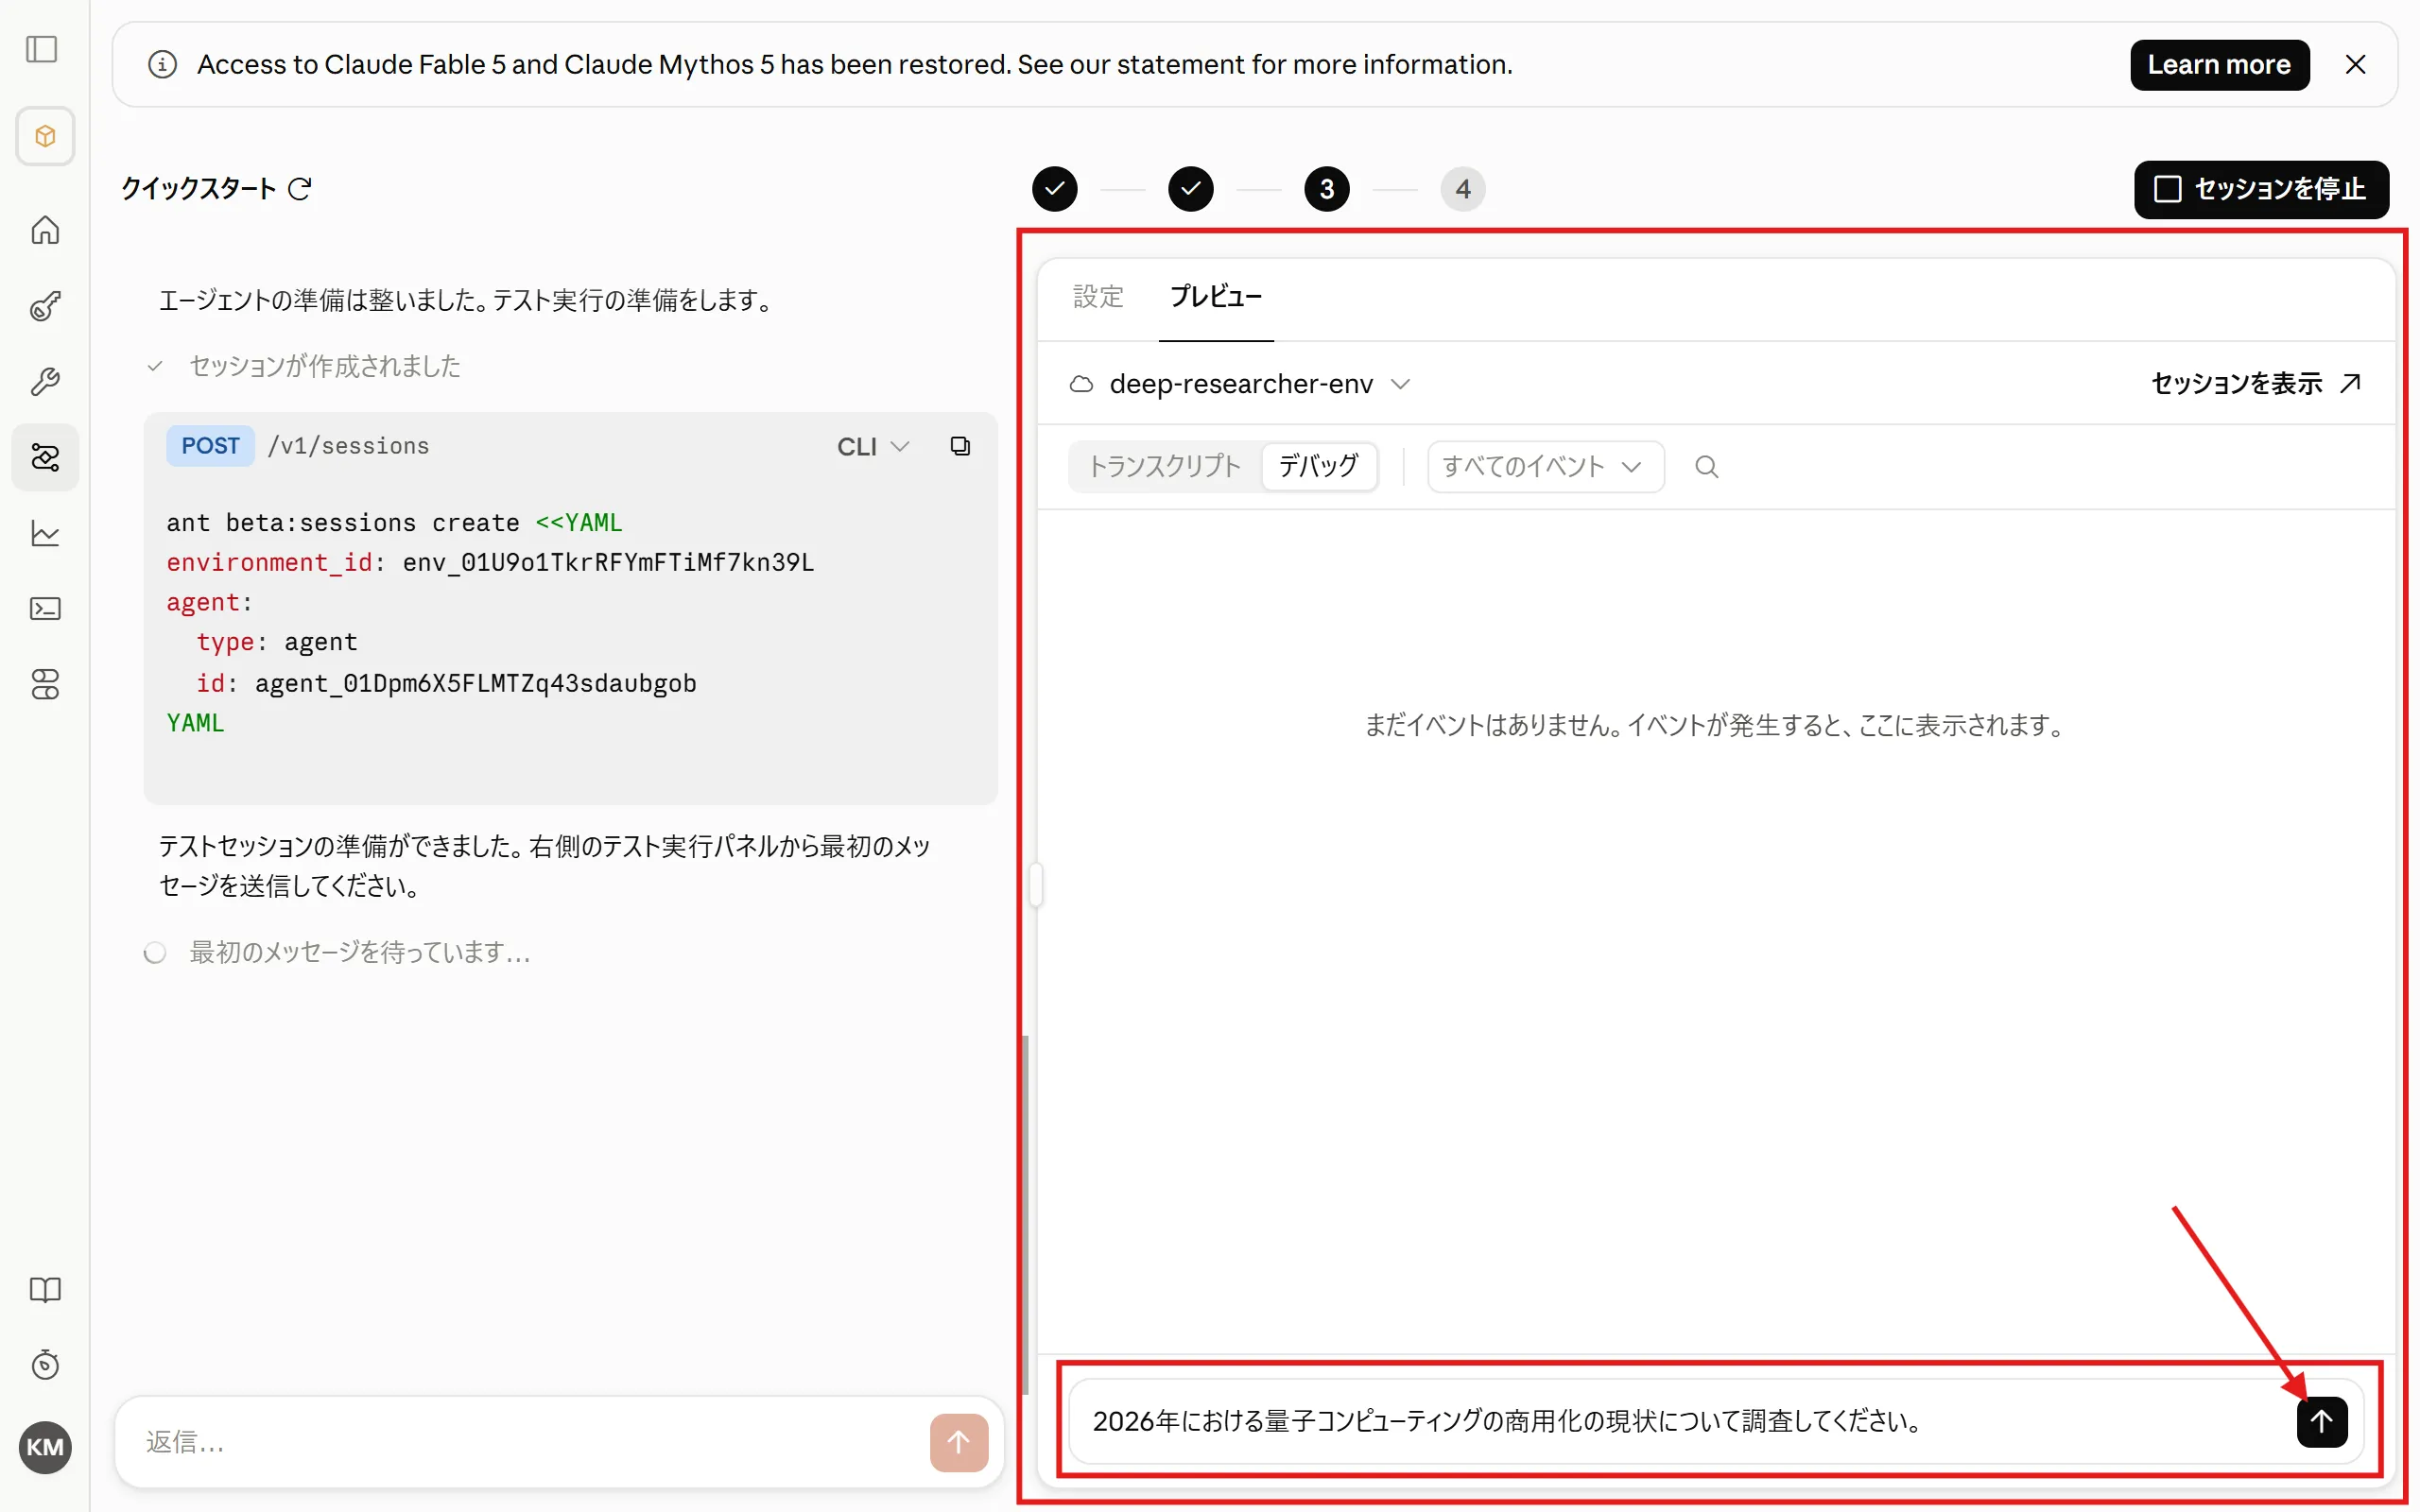
Task: Click the left panel scrollbar
Action: point(1024,1215)
